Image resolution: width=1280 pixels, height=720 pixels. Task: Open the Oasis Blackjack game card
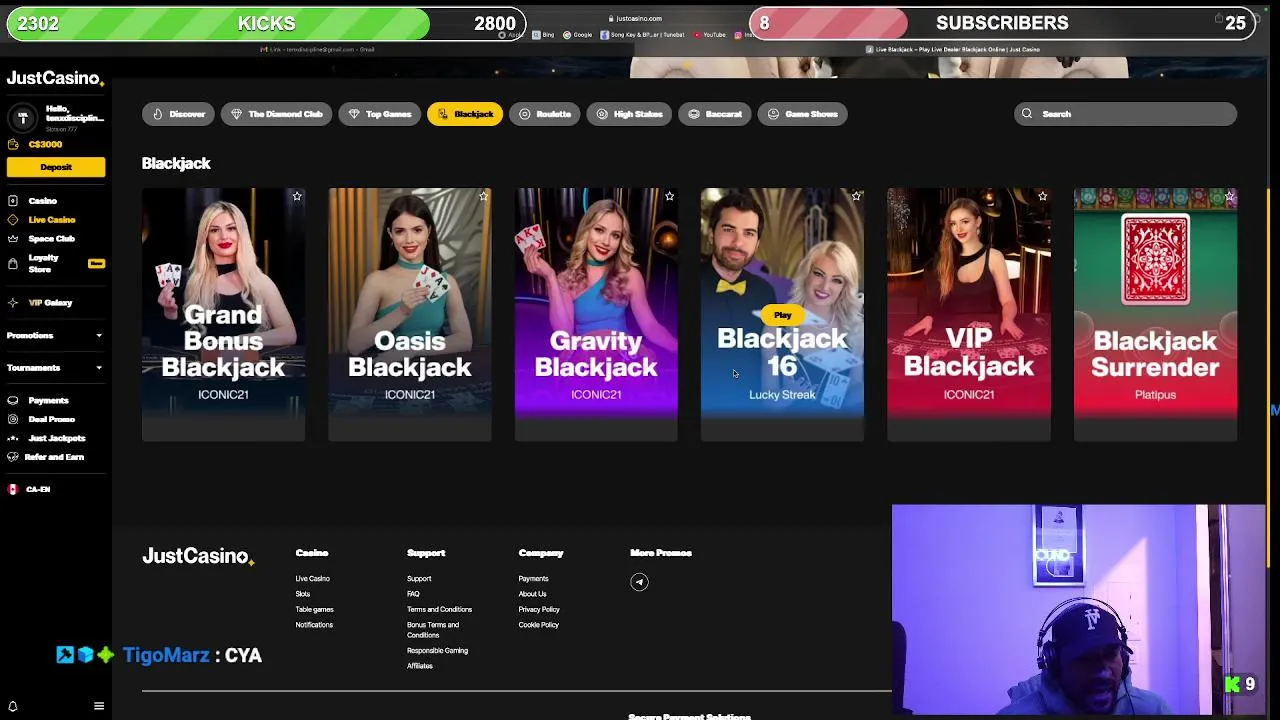click(x=410, y=314)
